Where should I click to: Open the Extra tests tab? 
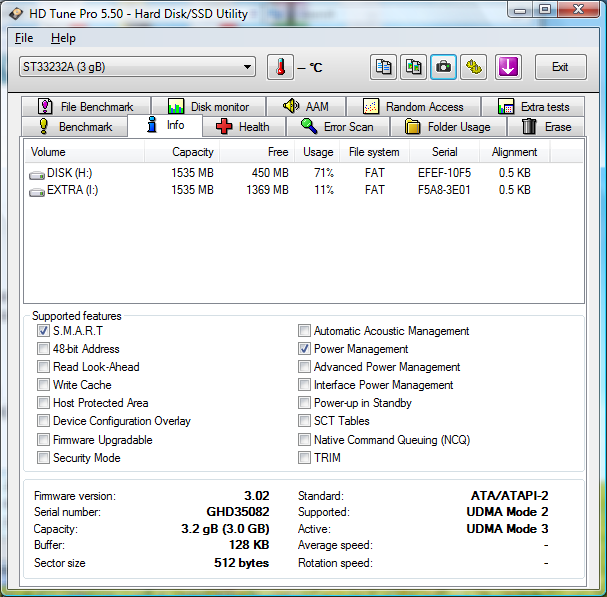click(533, 106)
